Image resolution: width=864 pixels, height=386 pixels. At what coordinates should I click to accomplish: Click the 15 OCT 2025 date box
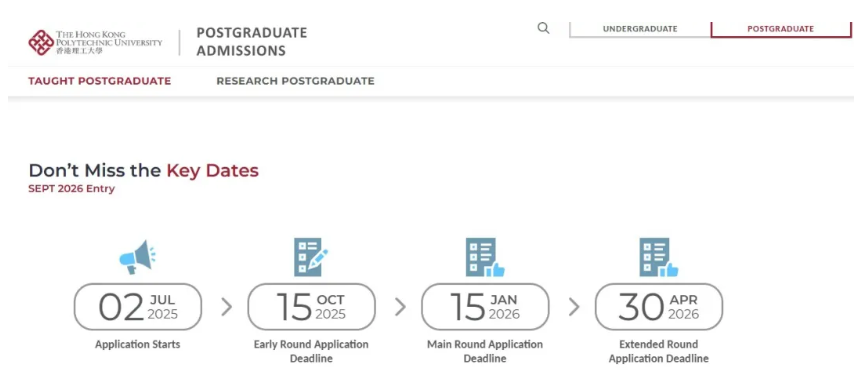(x=311, y=307)
